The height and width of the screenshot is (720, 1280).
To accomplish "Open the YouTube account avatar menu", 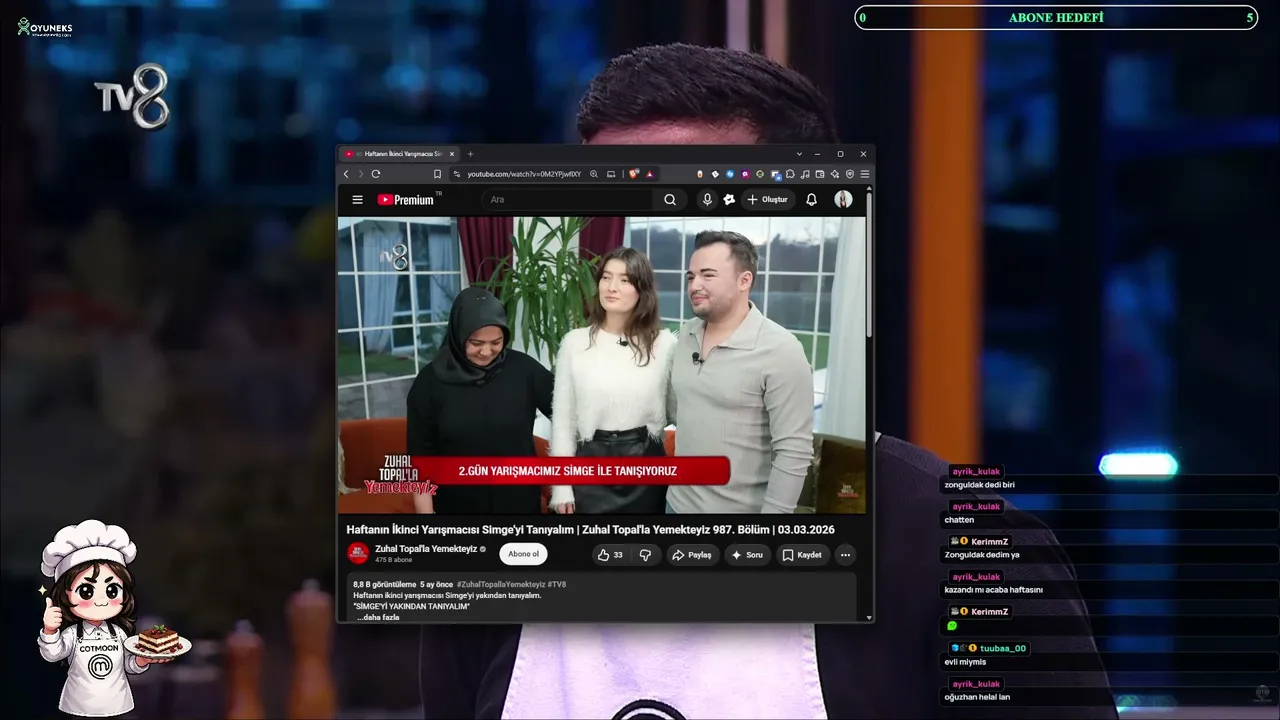I will [843, 200].
